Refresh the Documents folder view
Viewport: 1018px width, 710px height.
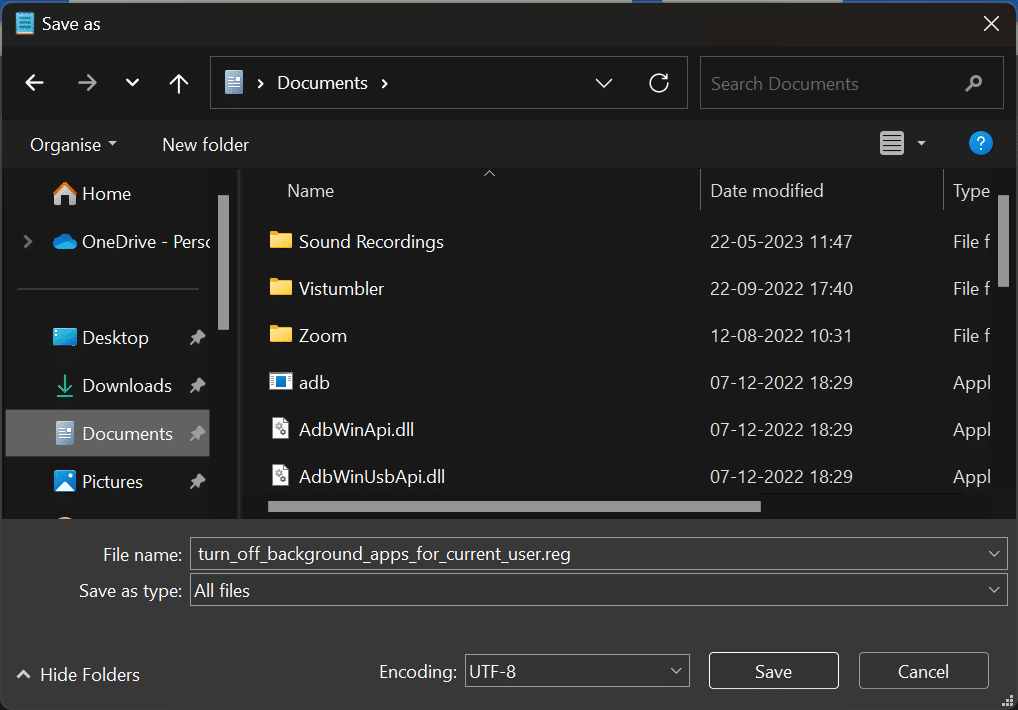pyautogui.click(x=659, y=83)
